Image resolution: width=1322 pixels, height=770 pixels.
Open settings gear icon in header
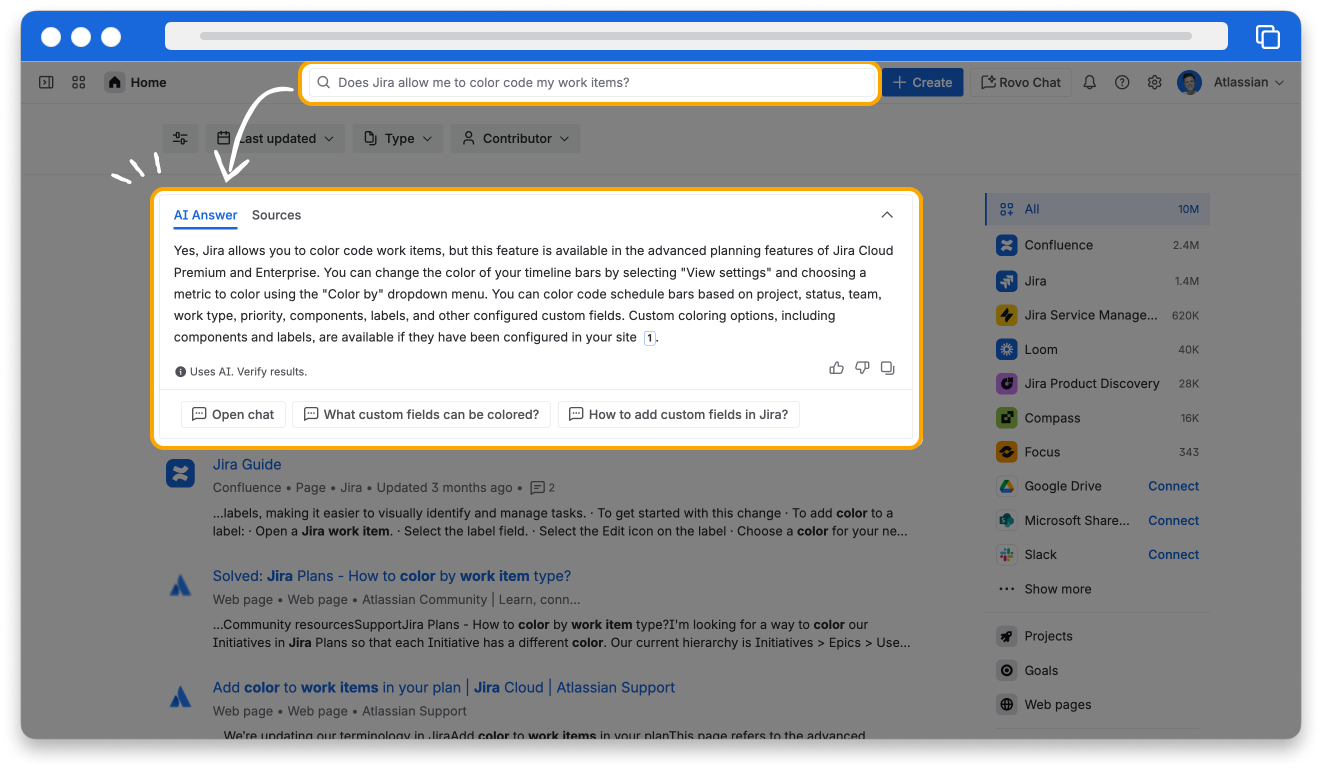click(x=1154, y=83)
